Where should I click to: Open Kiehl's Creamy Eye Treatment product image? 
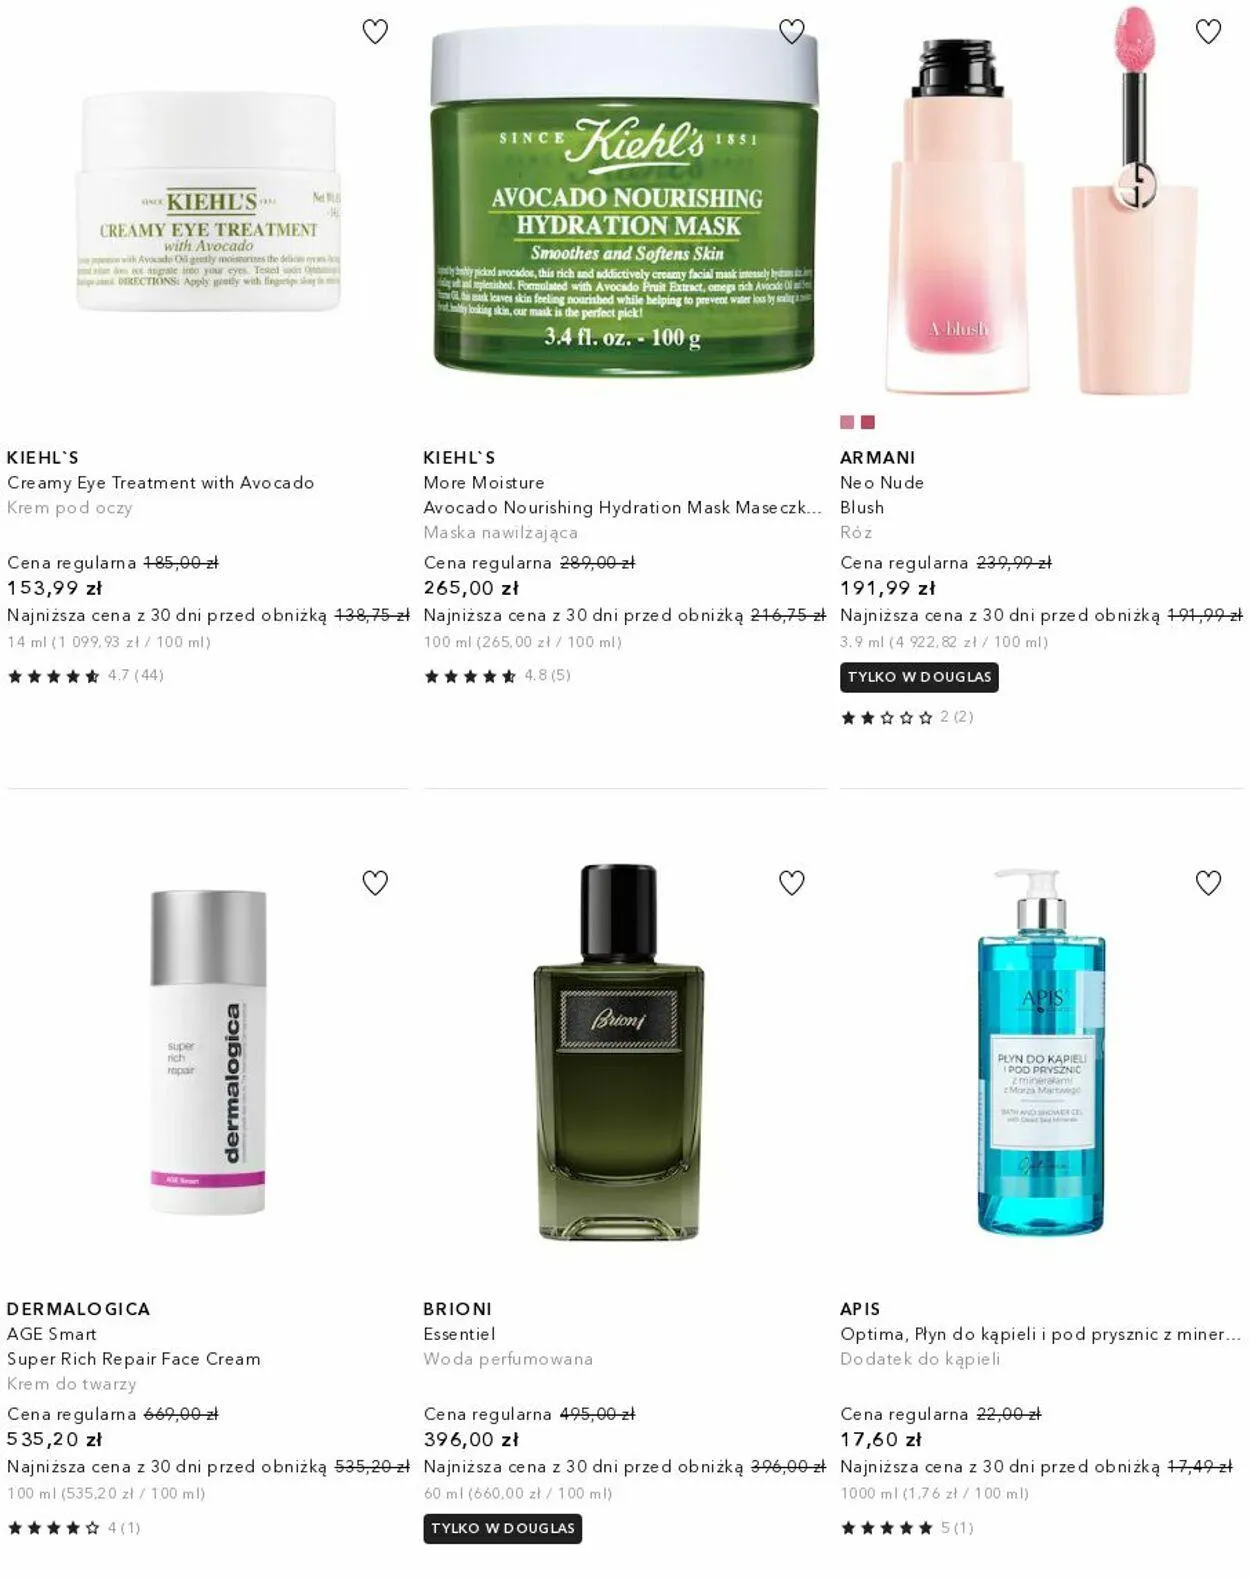208,201
